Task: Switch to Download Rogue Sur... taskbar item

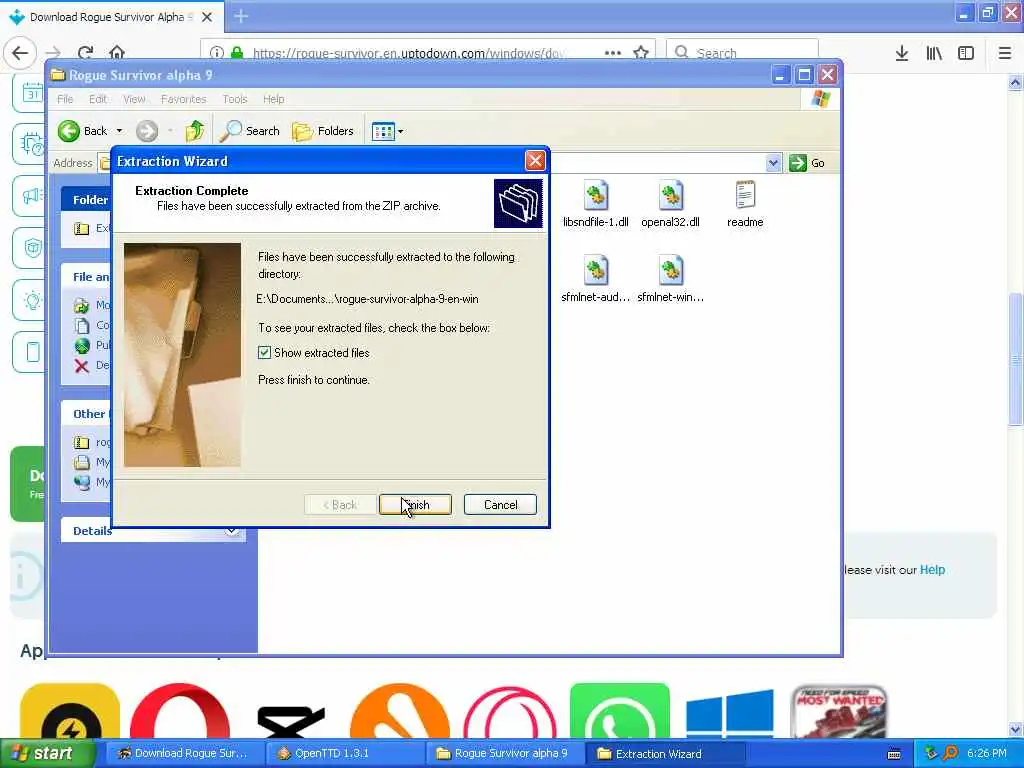Action: [x=185, y=754]
